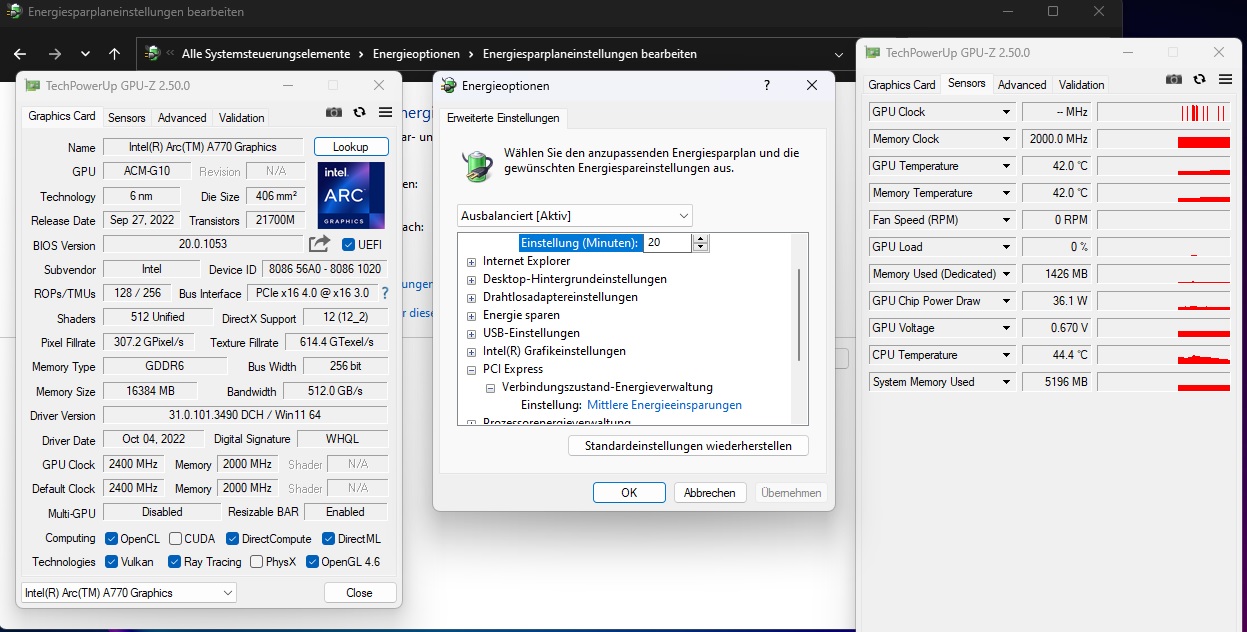Viewport: 1247px width, 632px height.
Task: Toggle the OpenCL checkbox
Action: [x=112, y=538]
